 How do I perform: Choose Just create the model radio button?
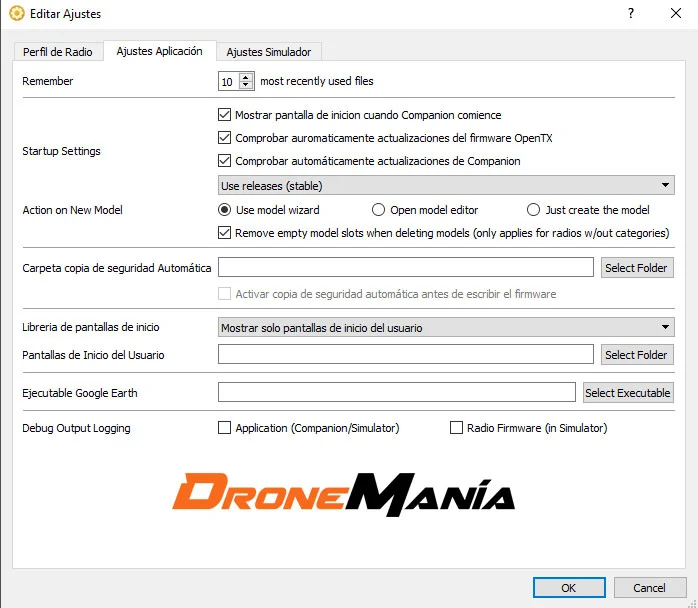tap(533, 210)
